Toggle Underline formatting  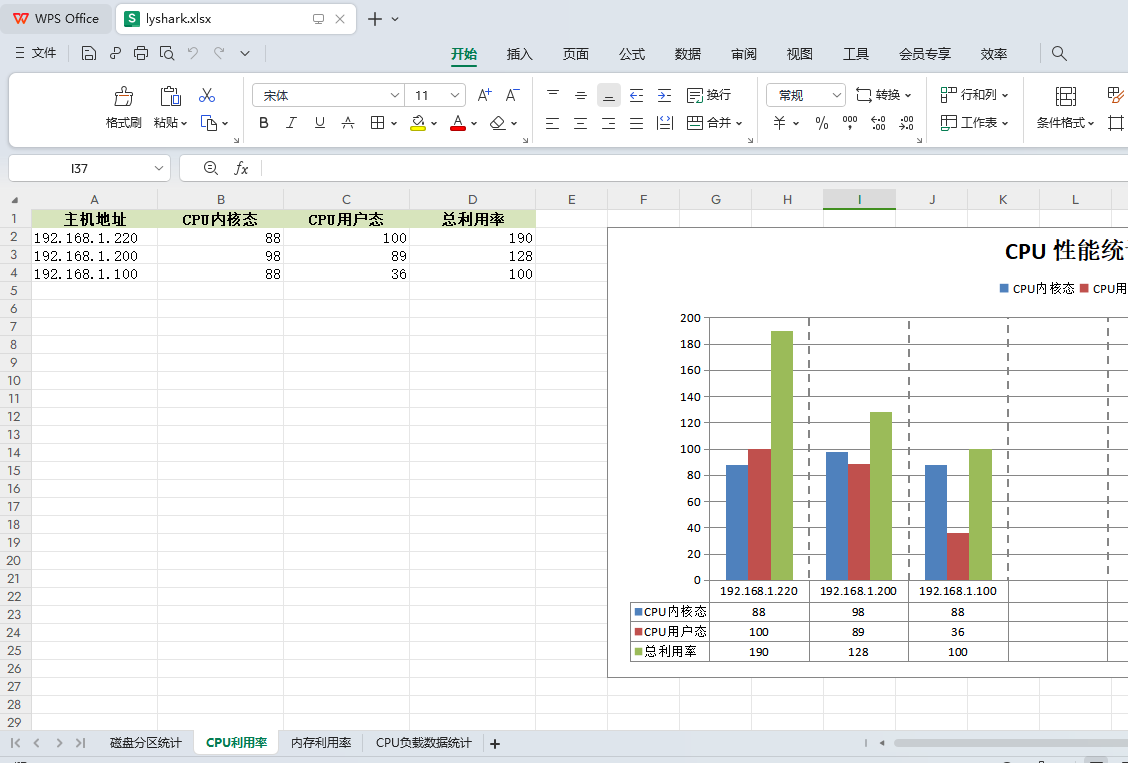pos(319,123)
